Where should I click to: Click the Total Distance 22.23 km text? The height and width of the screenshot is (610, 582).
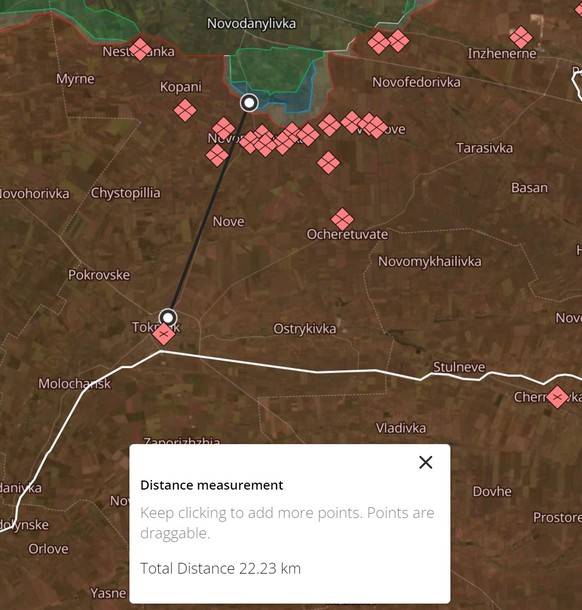click(221, 568)
